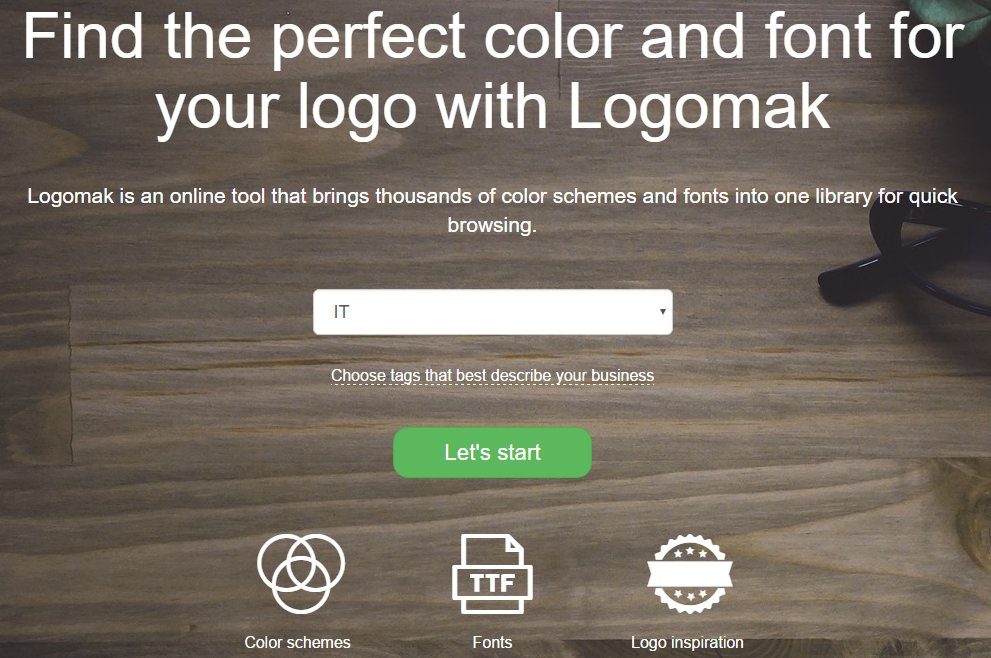The image size is (991, 658).
Task: Open the Color schemes text label
Action: click(298, 642)
